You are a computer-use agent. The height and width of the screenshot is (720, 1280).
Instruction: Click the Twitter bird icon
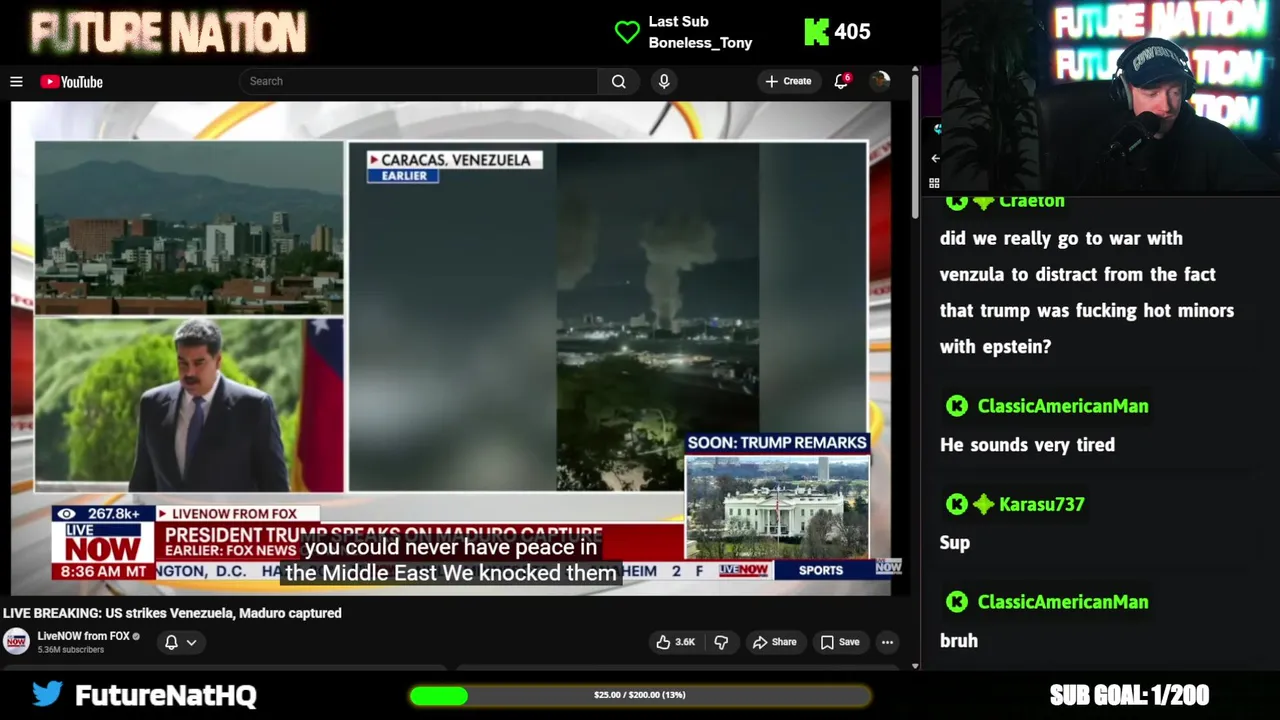point(47,693)
